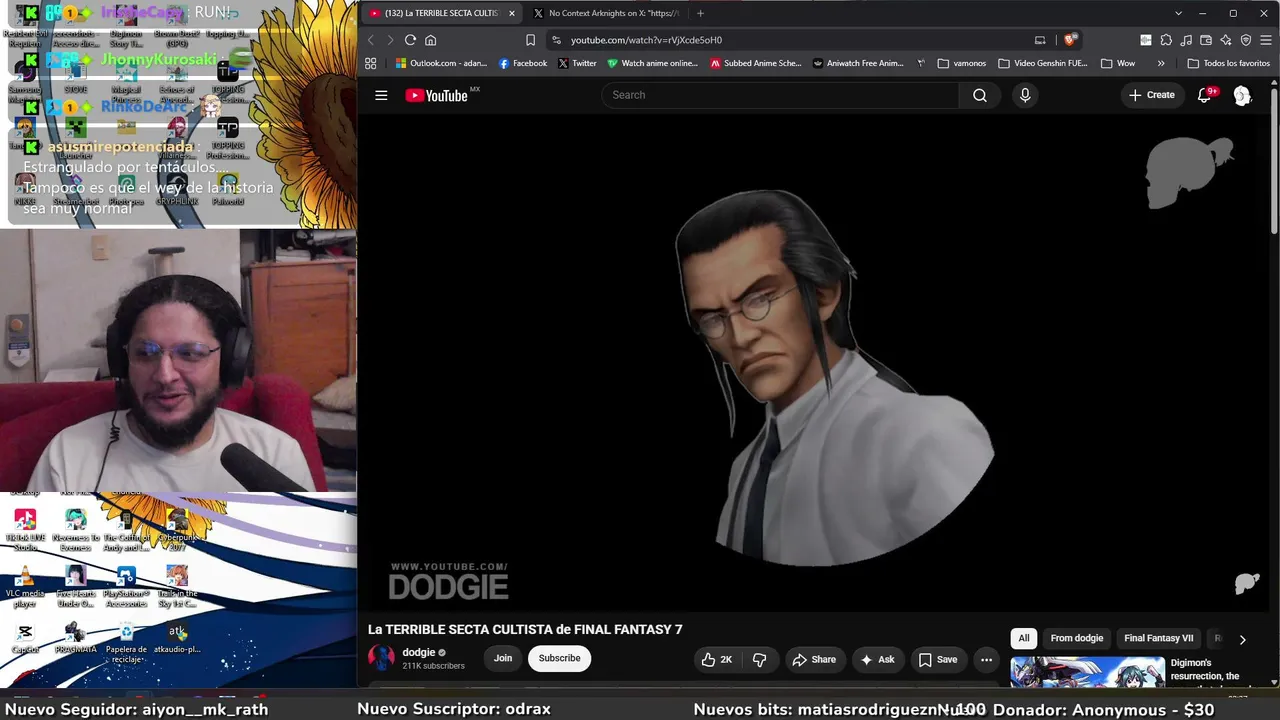Start voice search with the microphone
Viewport: 1280px width, 720px height.
(x=1024, y=95)
